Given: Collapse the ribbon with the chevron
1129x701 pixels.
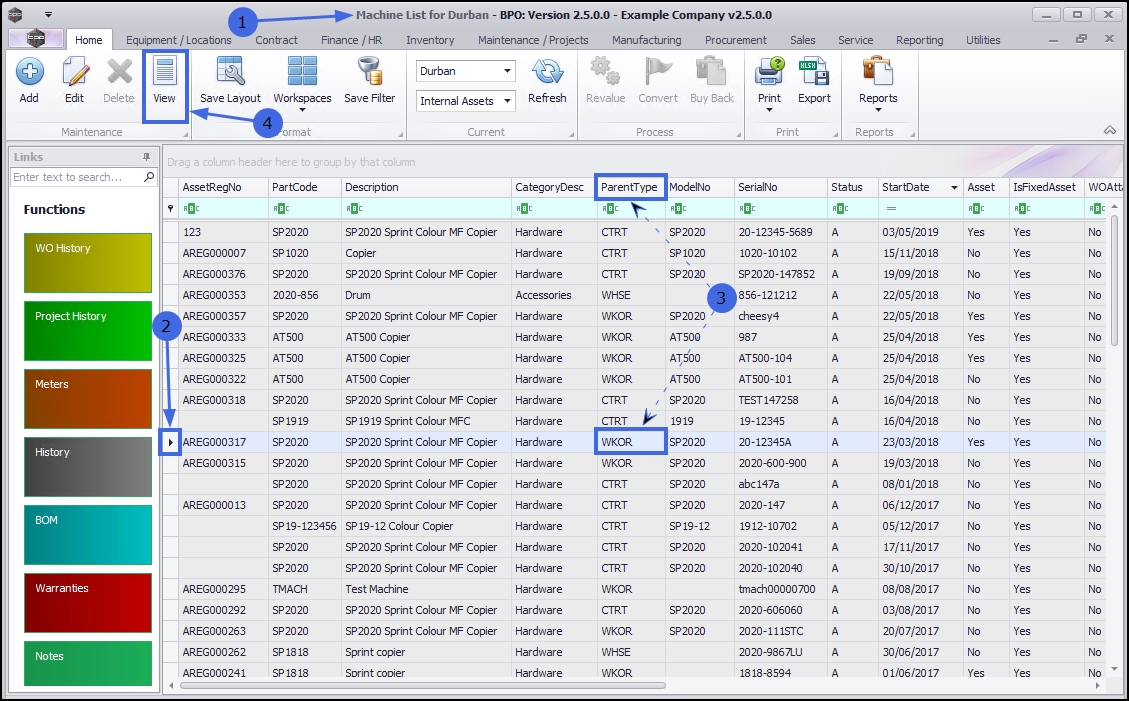Looking at the screenshot, I should (x=1110, y=131).
